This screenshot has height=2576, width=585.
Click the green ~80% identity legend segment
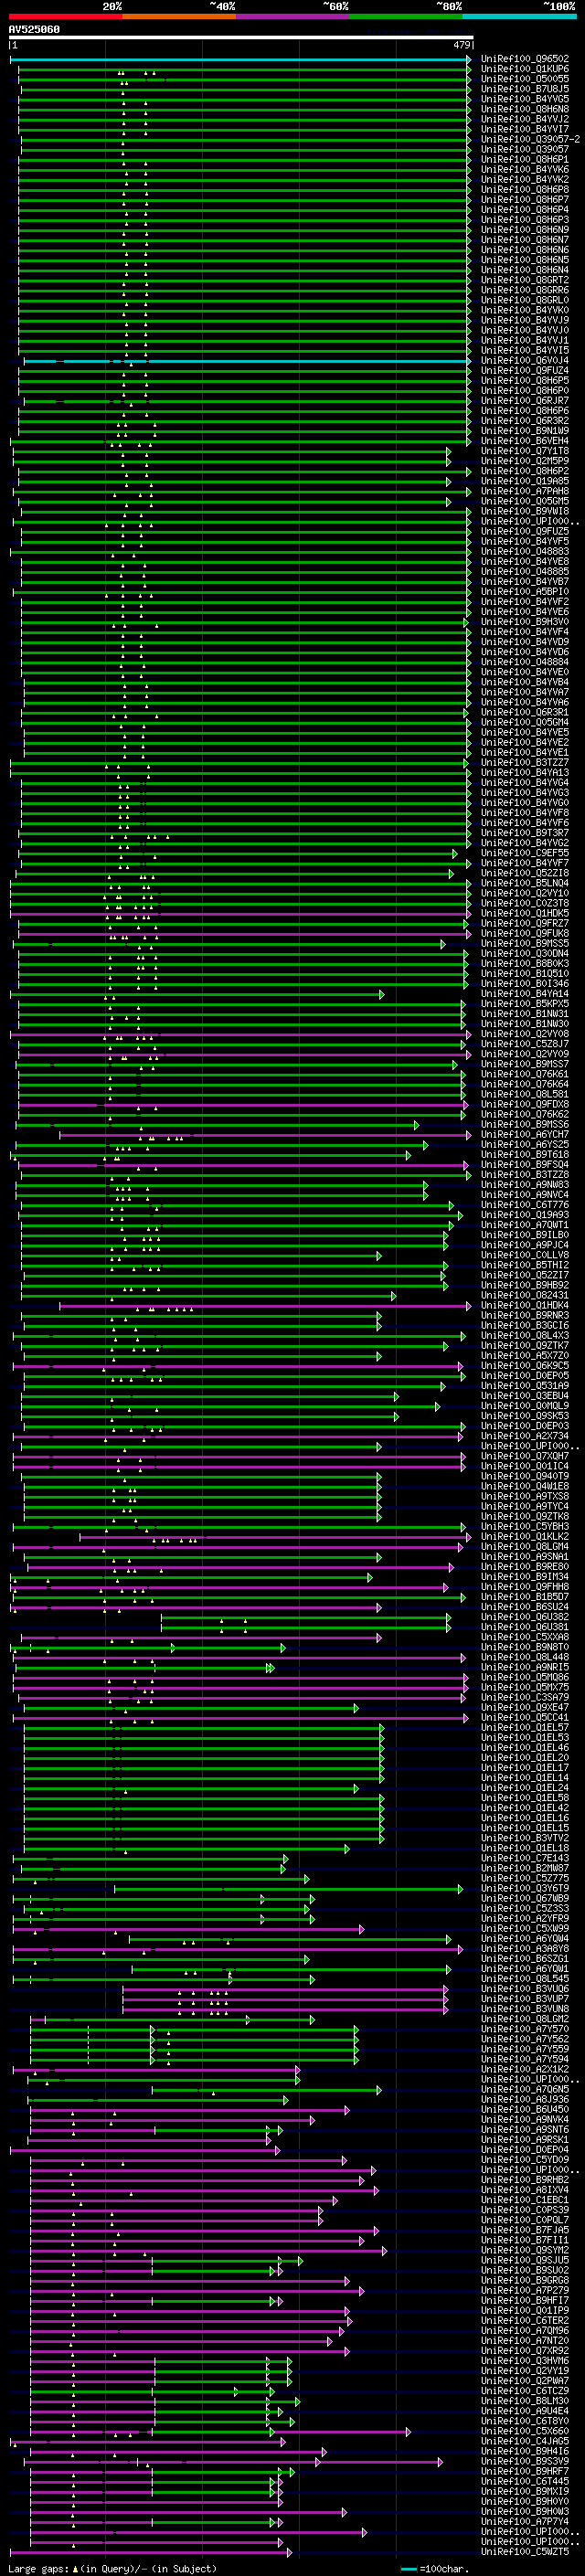tap(406, 16)
